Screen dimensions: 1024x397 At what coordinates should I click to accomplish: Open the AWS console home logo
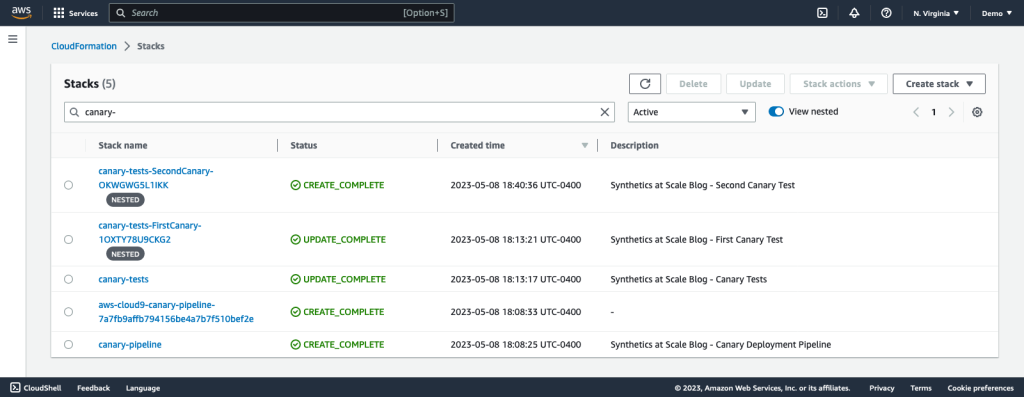point(21,13)
